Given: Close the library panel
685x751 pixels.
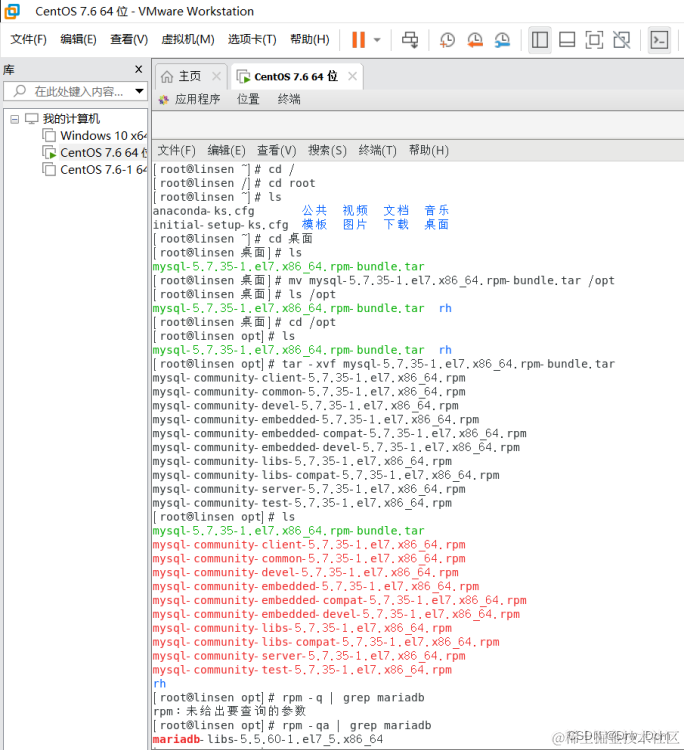Looking at the screenshot, I should click(x=138, y=69).
